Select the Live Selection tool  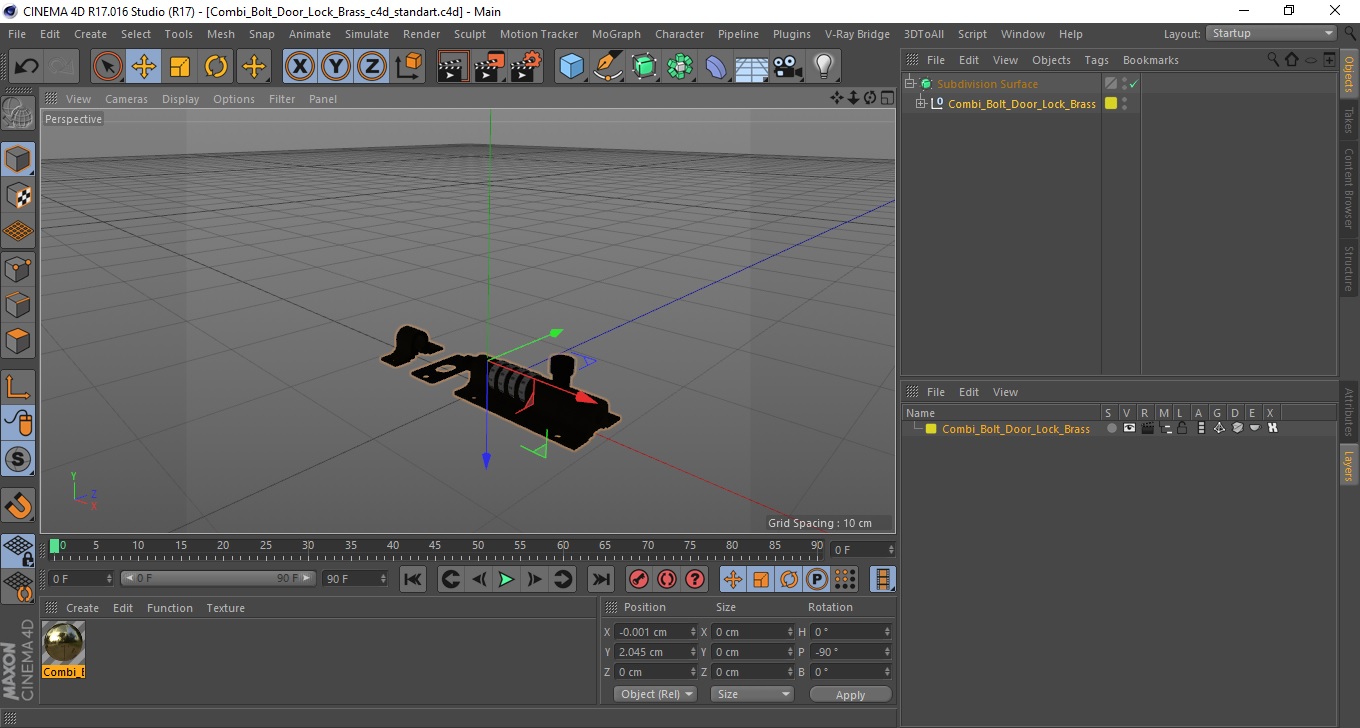[x=108, y=67]
